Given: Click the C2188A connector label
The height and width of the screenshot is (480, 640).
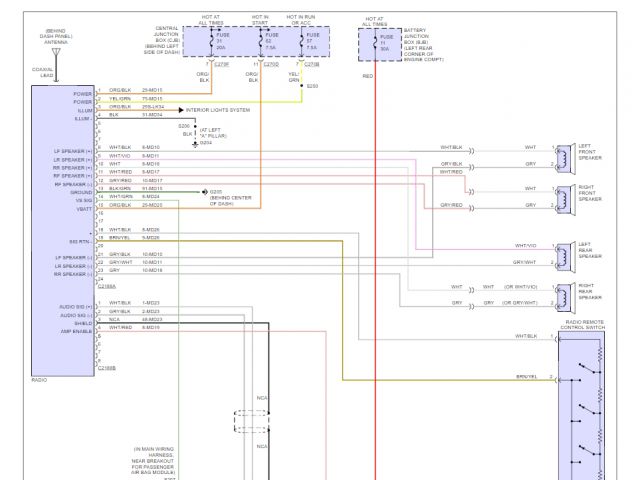Looking at the screenshot, I should 105,285.
